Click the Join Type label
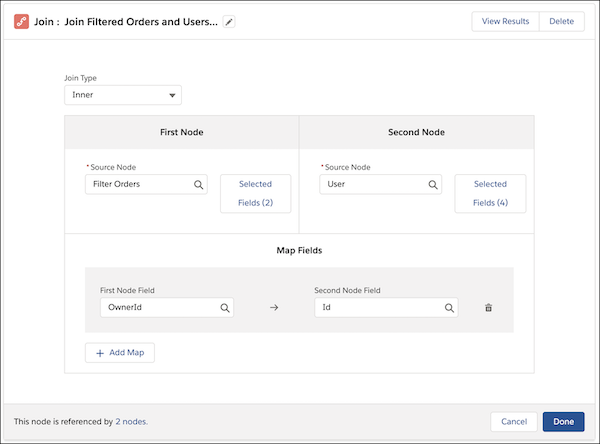The image size is (600, 444). point(80,78)
